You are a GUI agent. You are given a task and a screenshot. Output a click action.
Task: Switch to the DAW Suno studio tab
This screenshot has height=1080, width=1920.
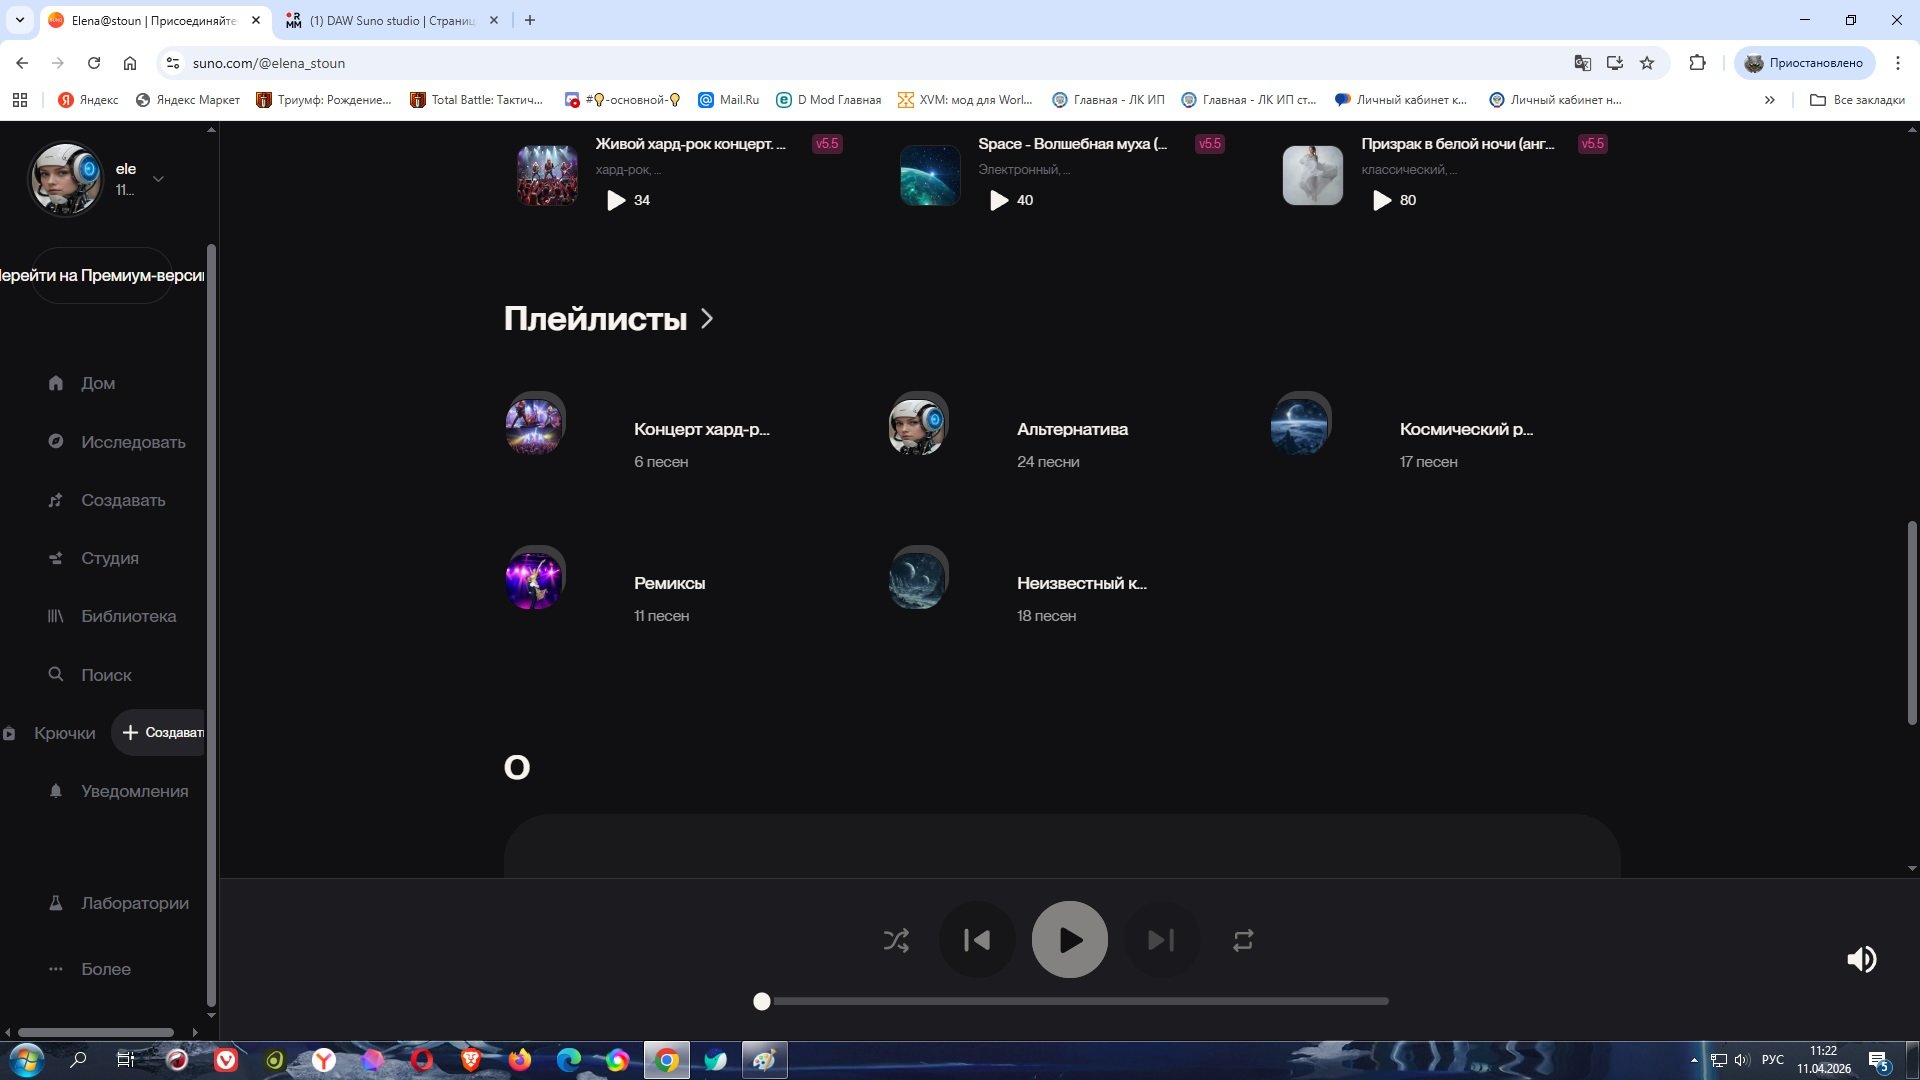pos(391,20)
